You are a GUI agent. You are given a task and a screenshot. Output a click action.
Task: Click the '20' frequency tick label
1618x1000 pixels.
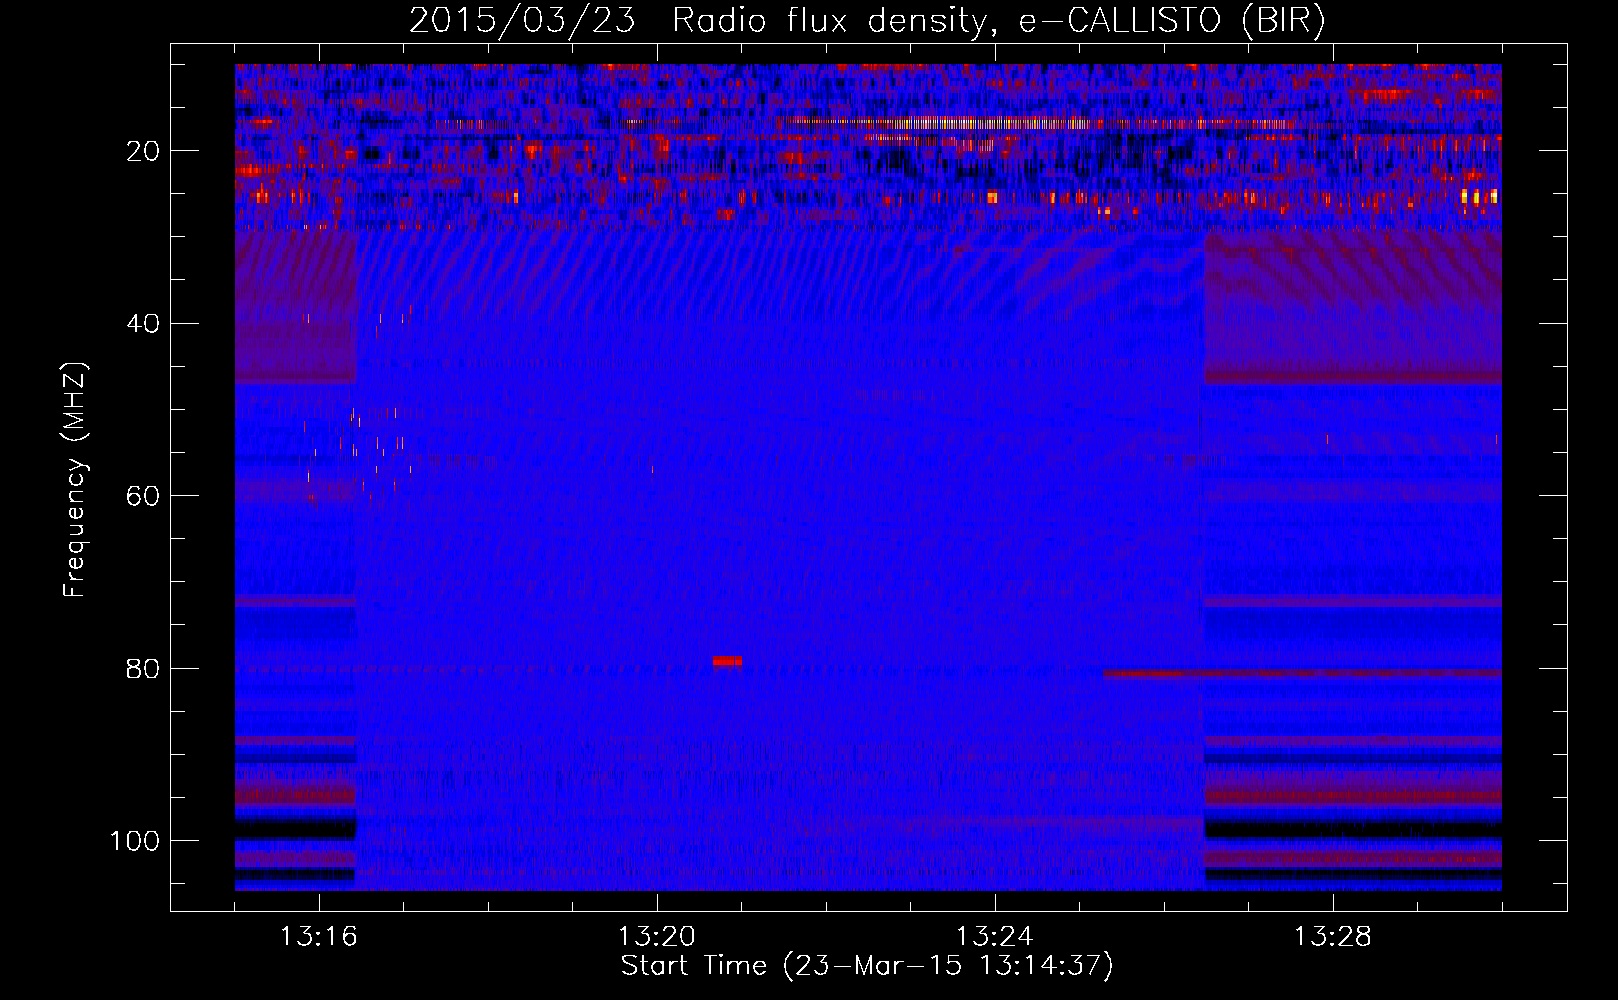[143, 151]
